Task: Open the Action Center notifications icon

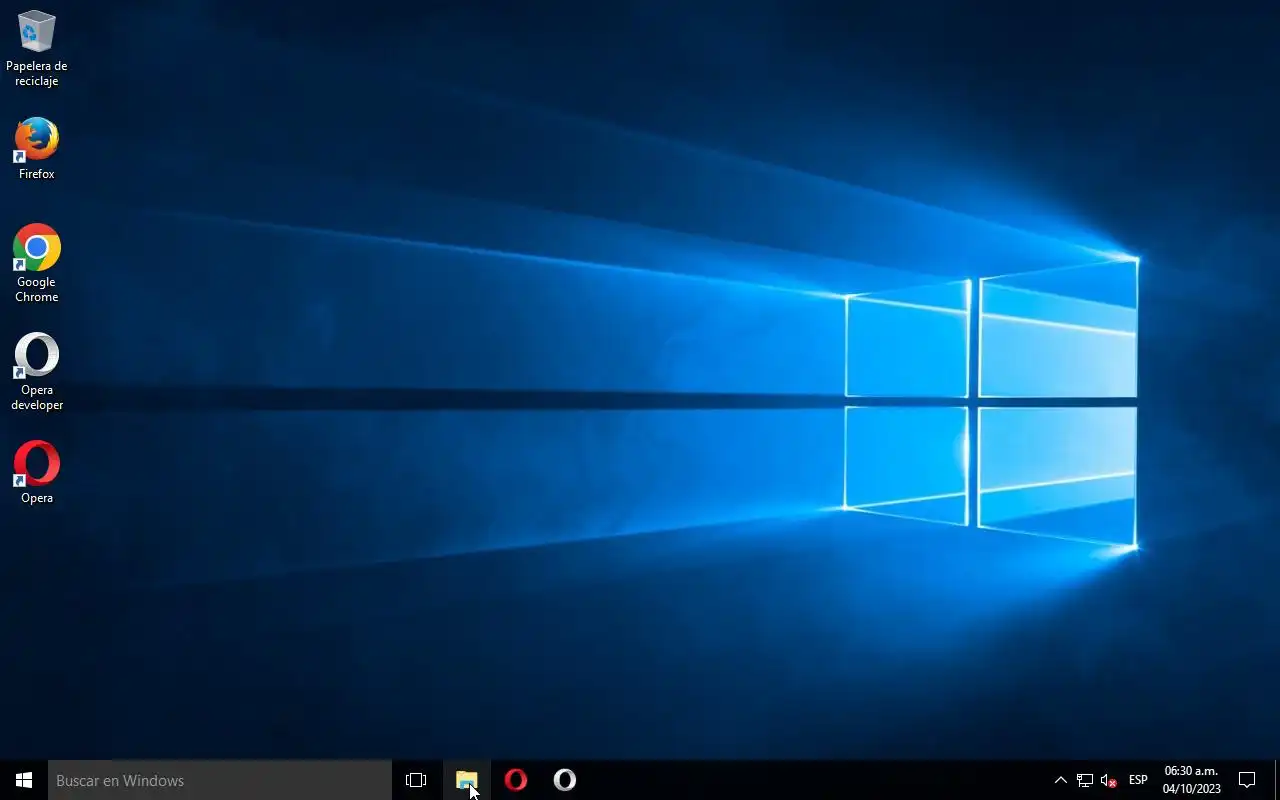Action: click(x=1247, y=780)
